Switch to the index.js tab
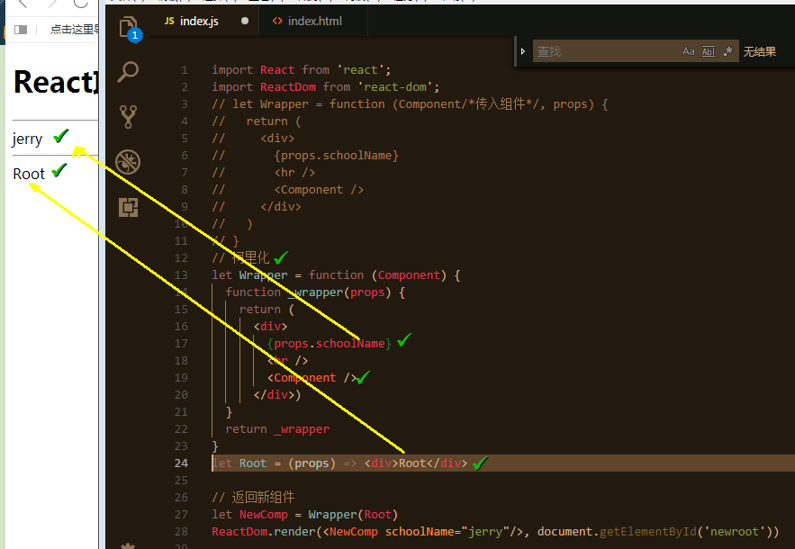Screen dimensions: 795x549 click(x=198, y=21)
